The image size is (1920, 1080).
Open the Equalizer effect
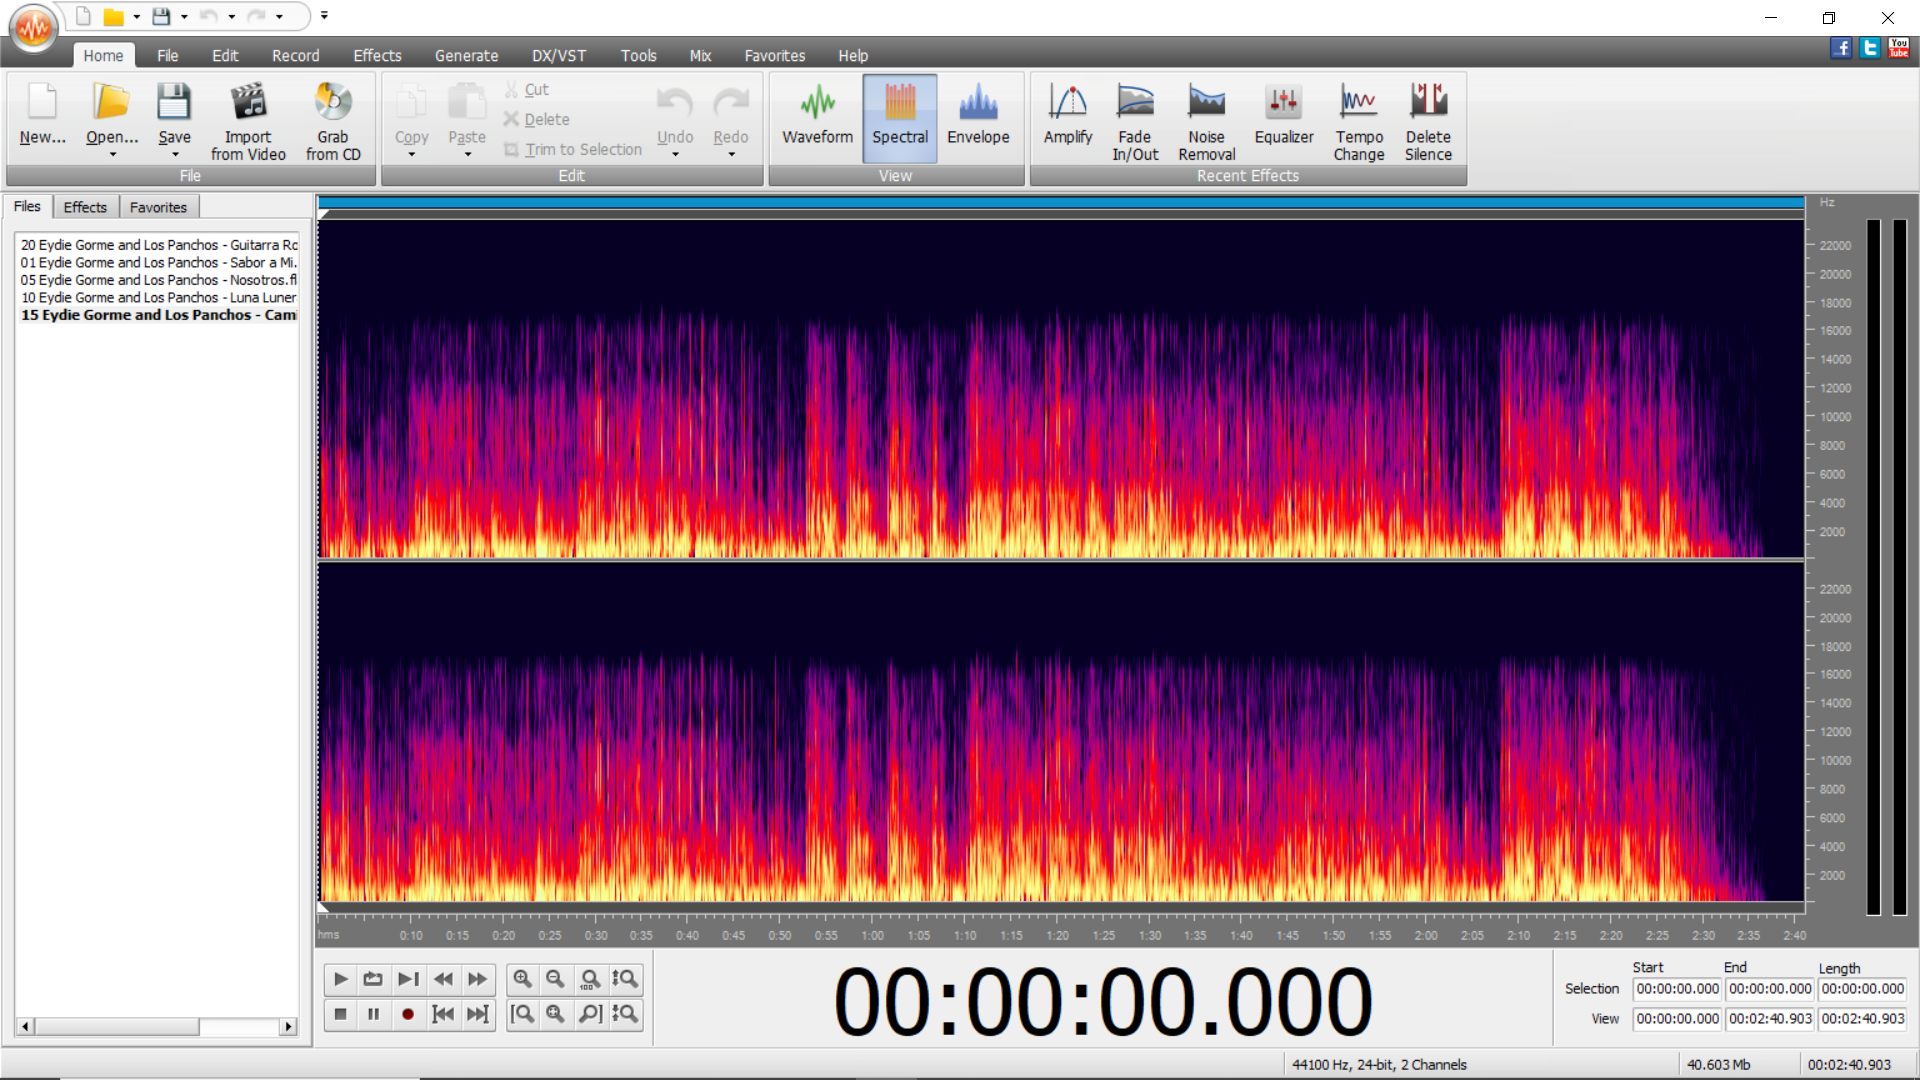tap(1283, 117)
